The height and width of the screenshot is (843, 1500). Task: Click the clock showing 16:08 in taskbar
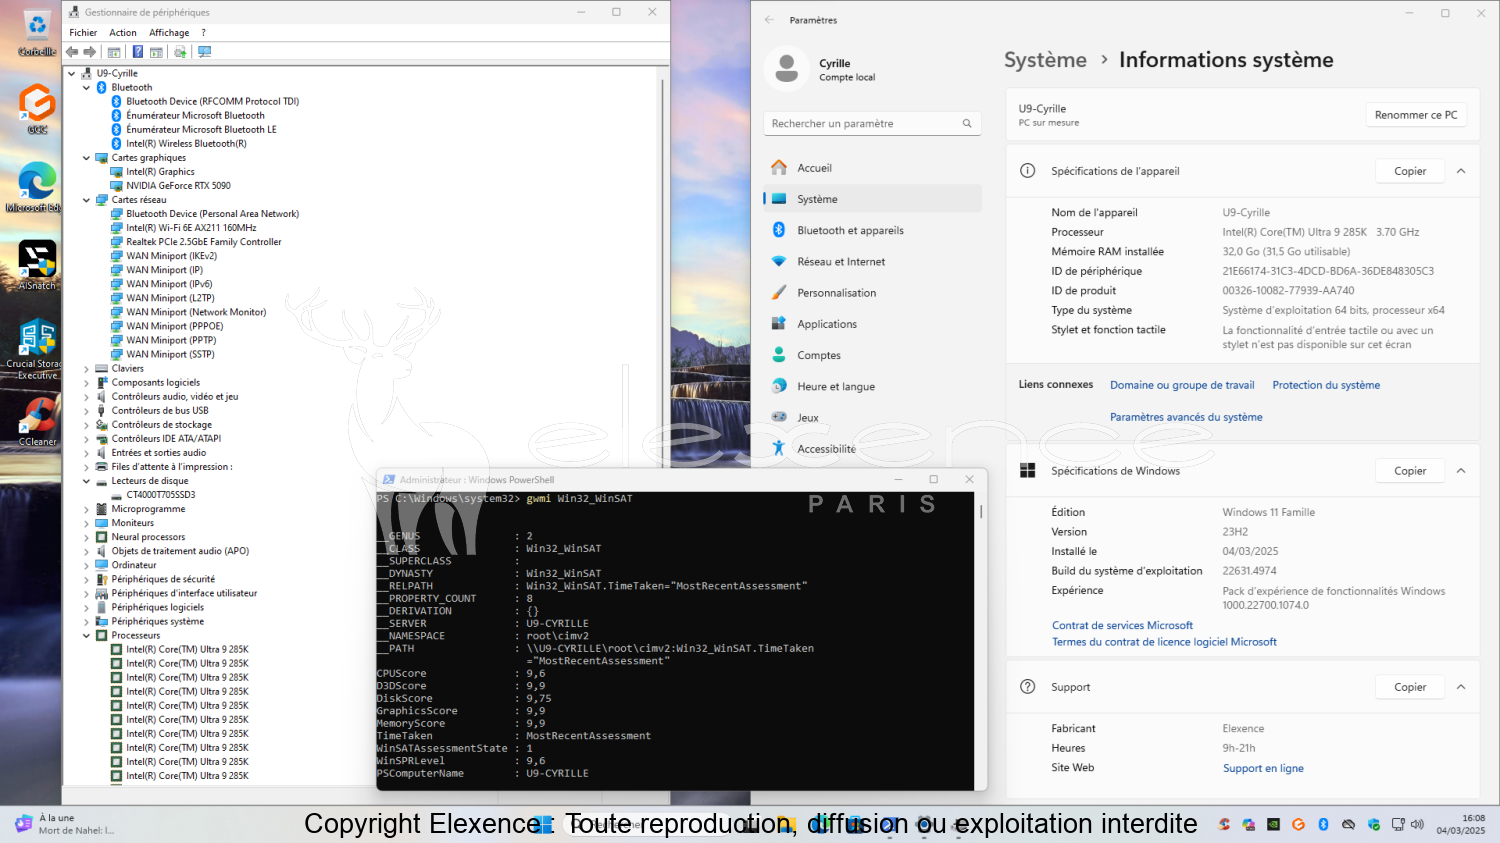(x=1461, y=825)
